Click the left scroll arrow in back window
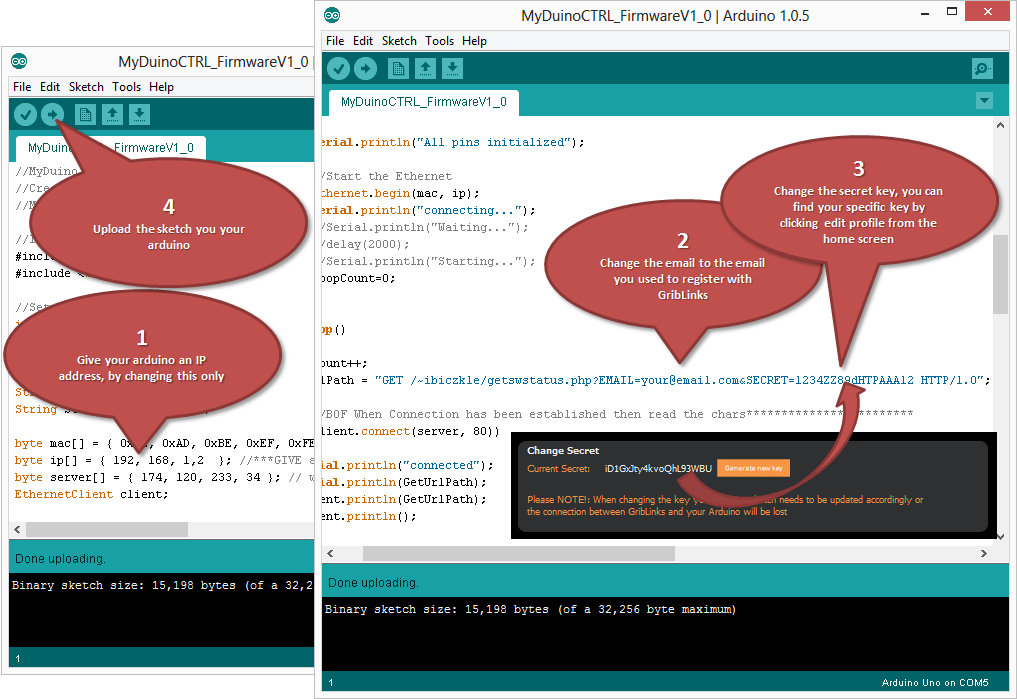This screenshot has width=1017, height=699. pyautogui.click(x=17, y=530)
